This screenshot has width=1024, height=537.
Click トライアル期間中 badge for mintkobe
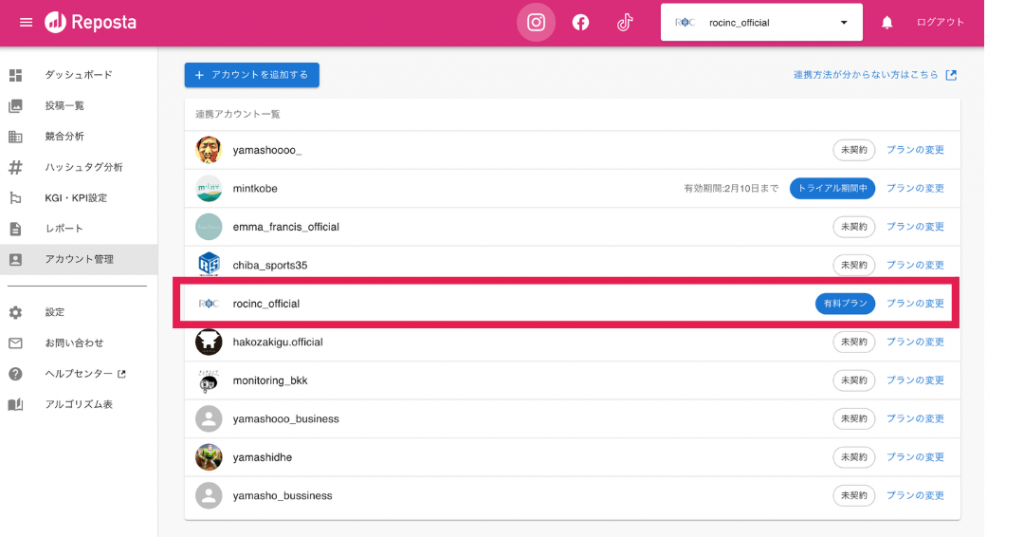tap(833, 188)
